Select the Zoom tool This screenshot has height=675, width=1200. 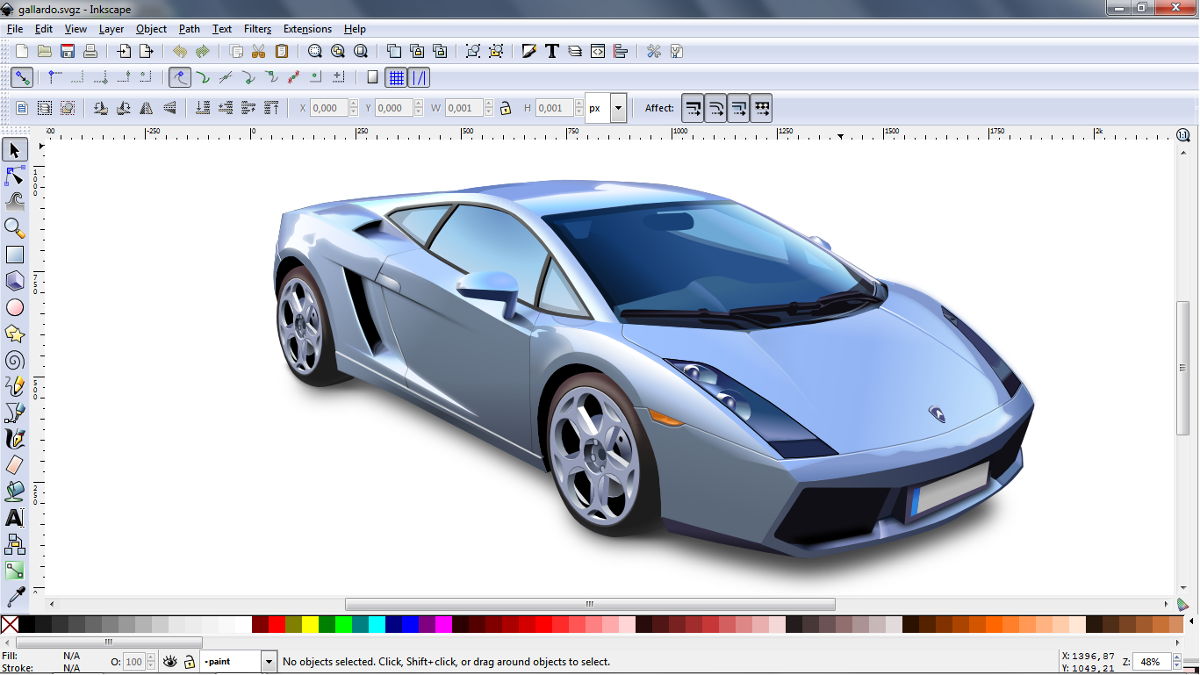pos(14,228)
